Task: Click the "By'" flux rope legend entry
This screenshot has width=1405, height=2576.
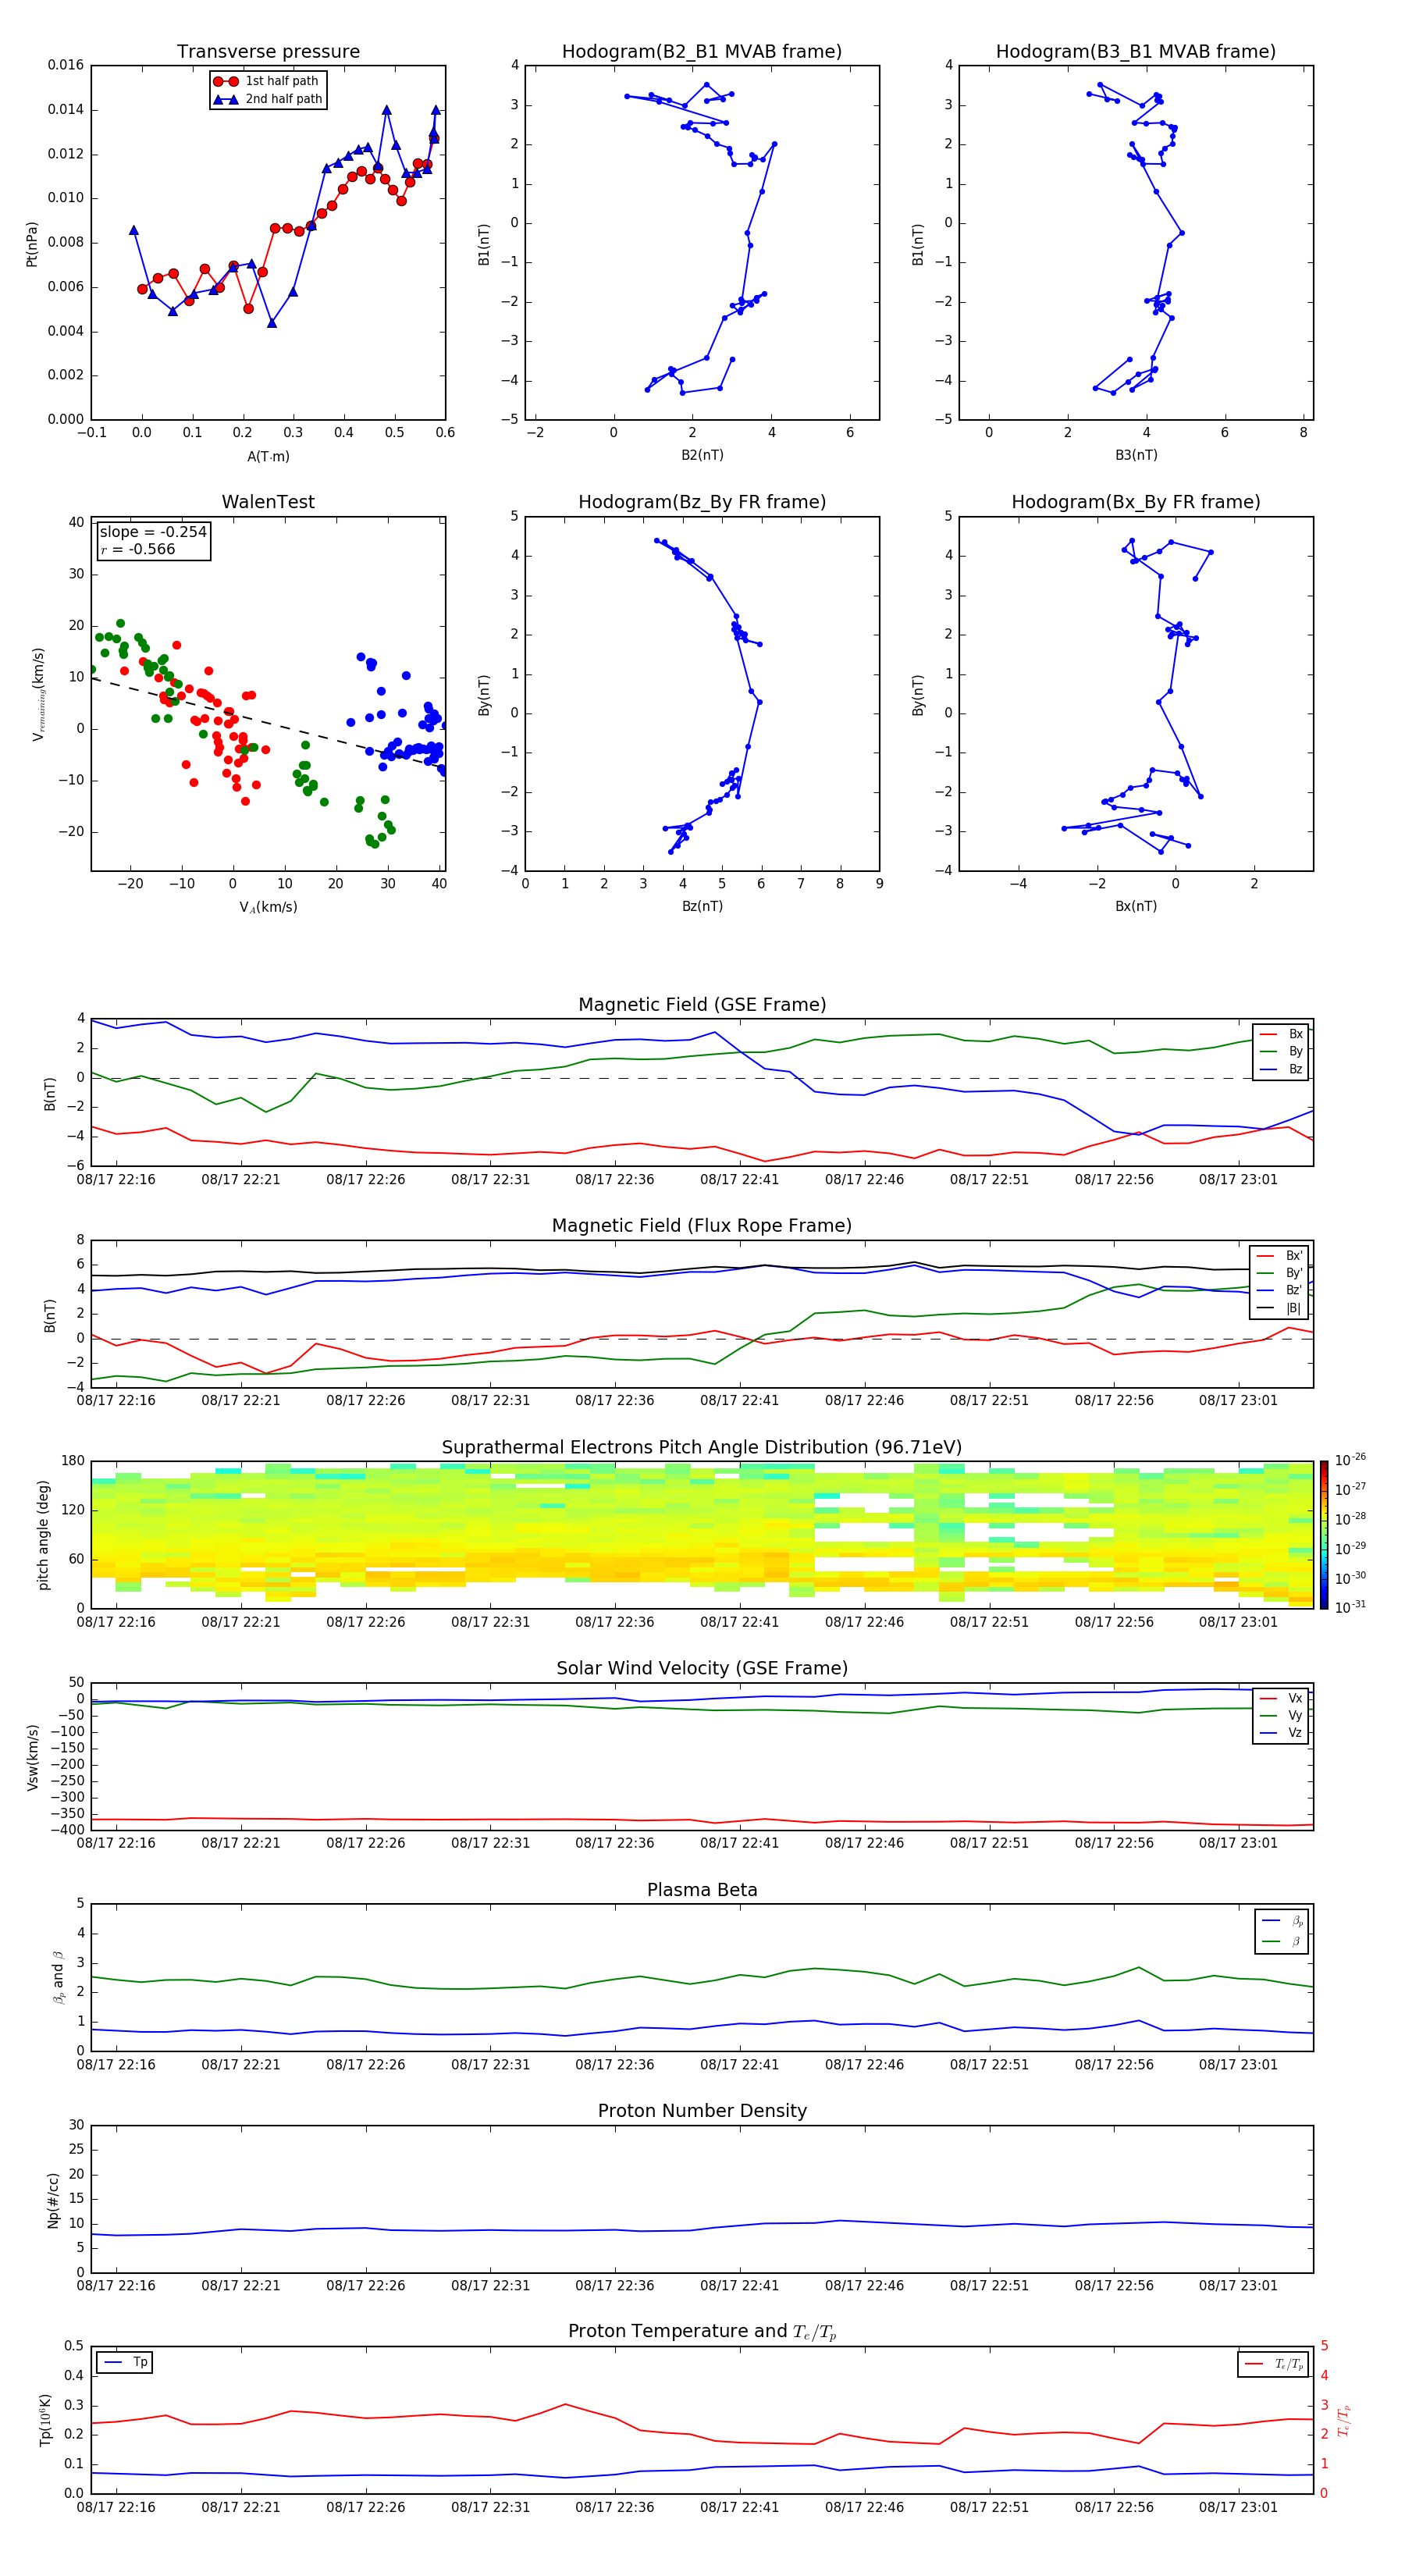Action: 1280,1273
